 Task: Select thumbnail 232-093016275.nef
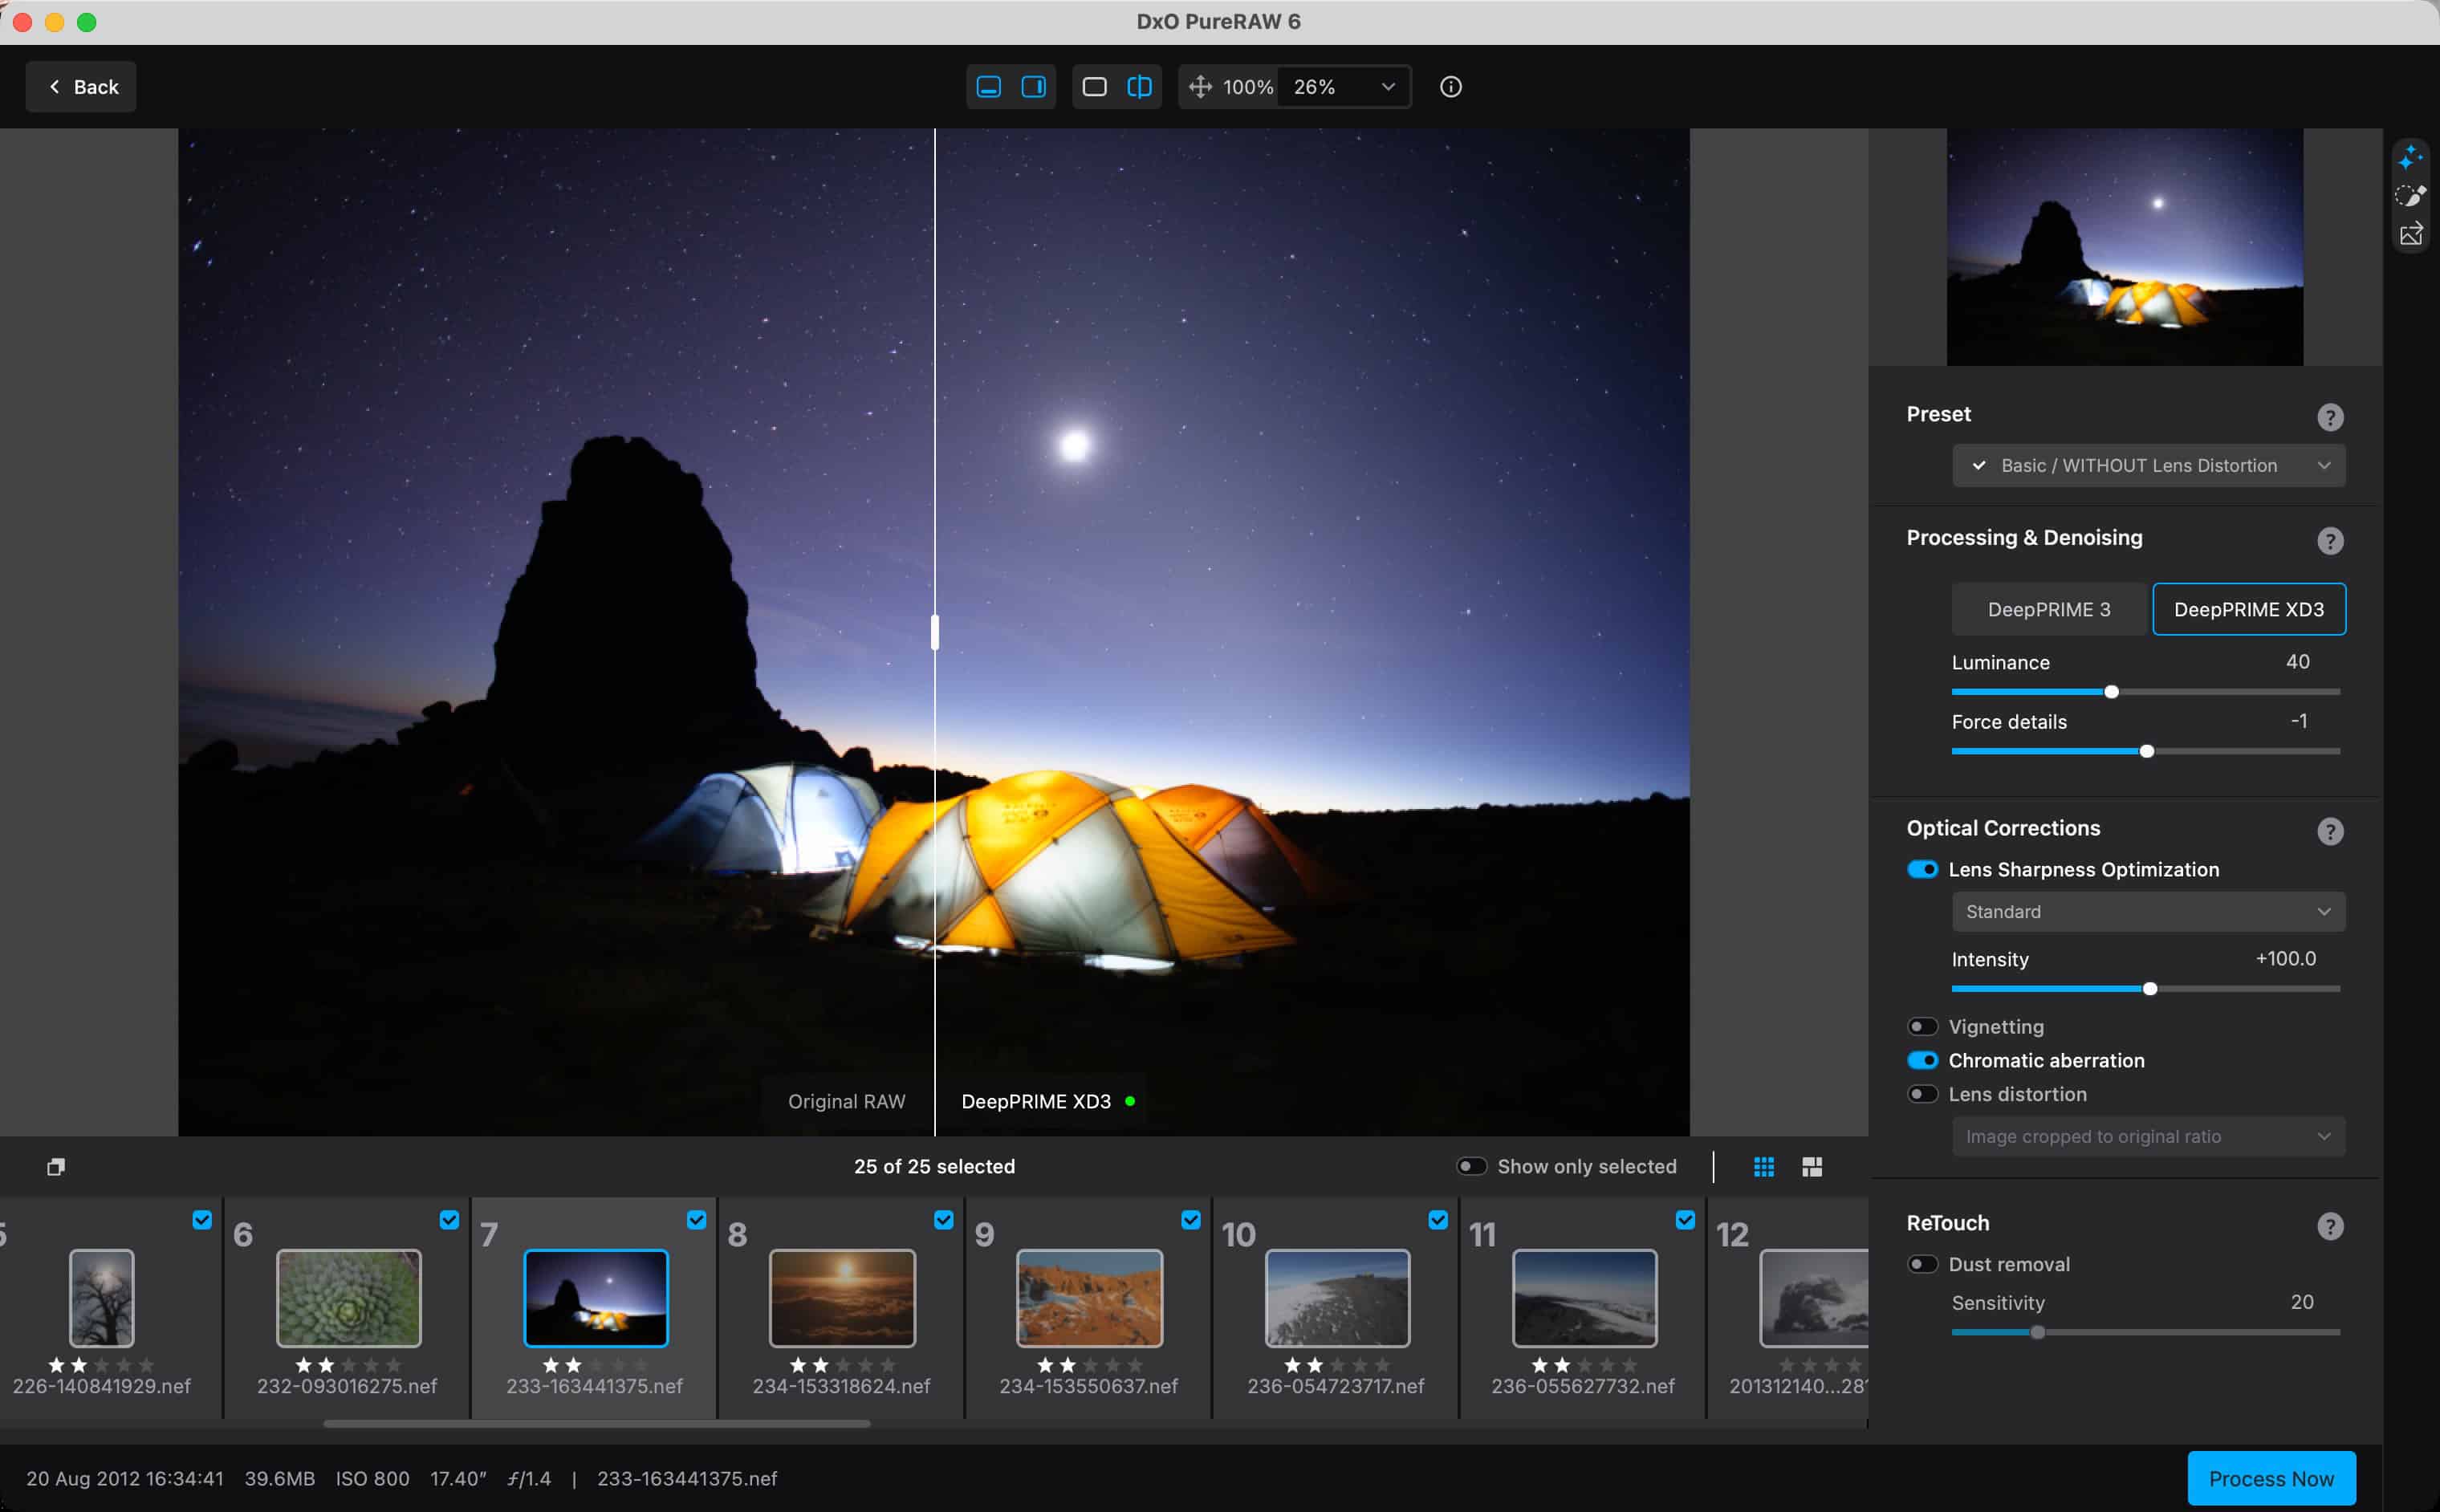click(348, 1298)
